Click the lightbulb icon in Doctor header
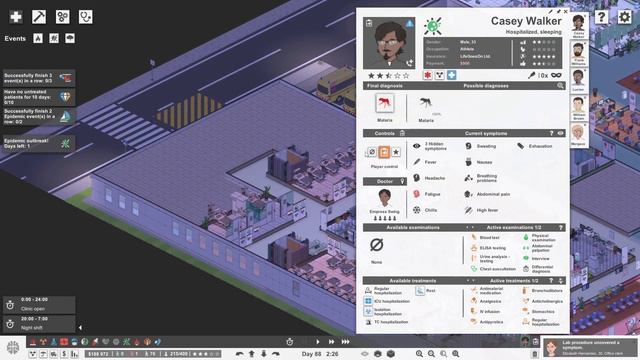Image resolution: width=640 pixels, height=360 pixels. click(x=402, y=181)
